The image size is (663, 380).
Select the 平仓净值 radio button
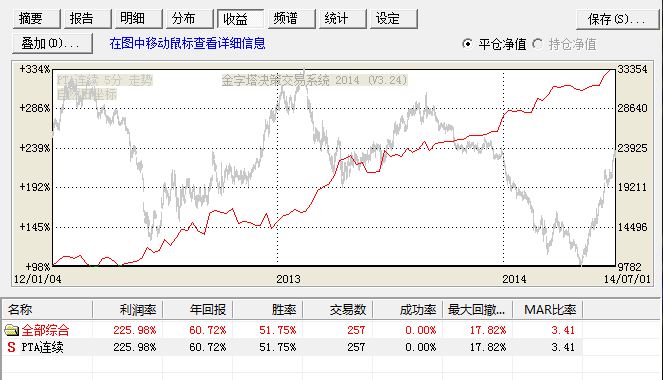[467, 44]
